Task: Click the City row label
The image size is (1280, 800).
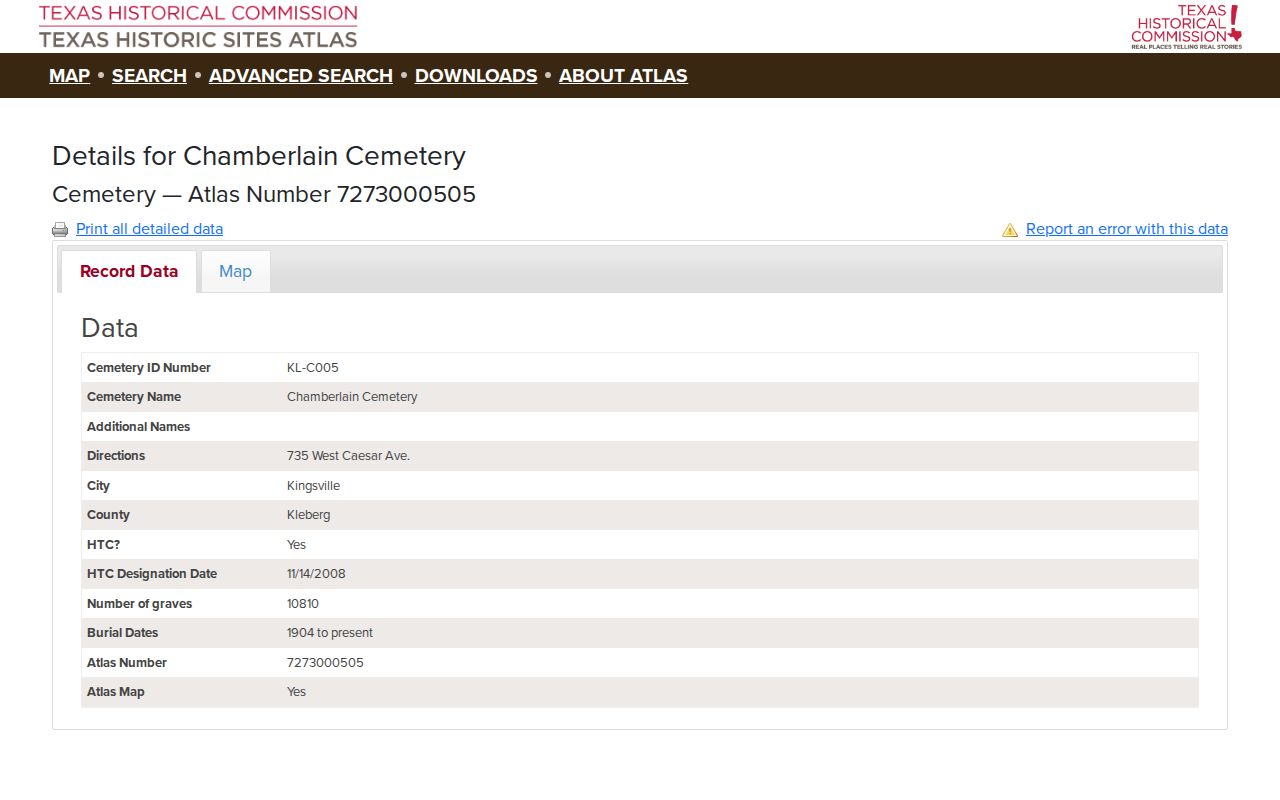Action: coord(98,486)
